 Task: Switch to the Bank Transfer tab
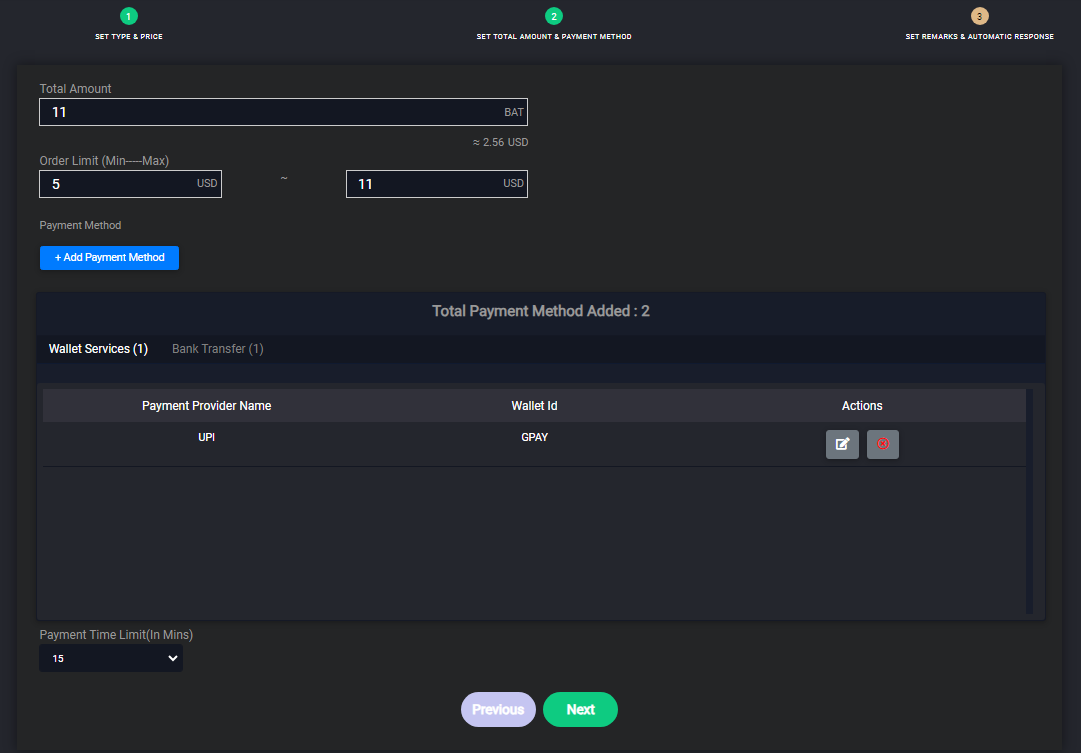(217, 348)
